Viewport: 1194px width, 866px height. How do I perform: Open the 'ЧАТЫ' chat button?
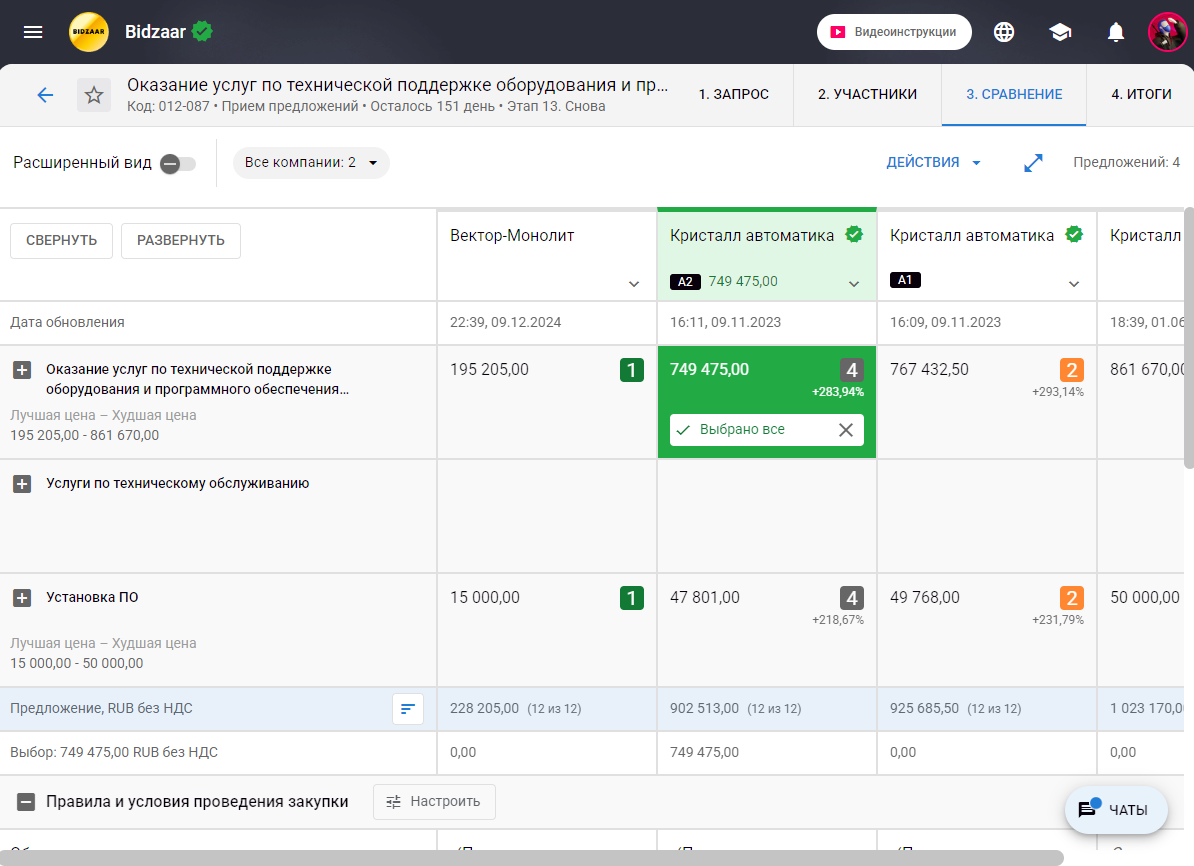click(x=1116, y=810)
